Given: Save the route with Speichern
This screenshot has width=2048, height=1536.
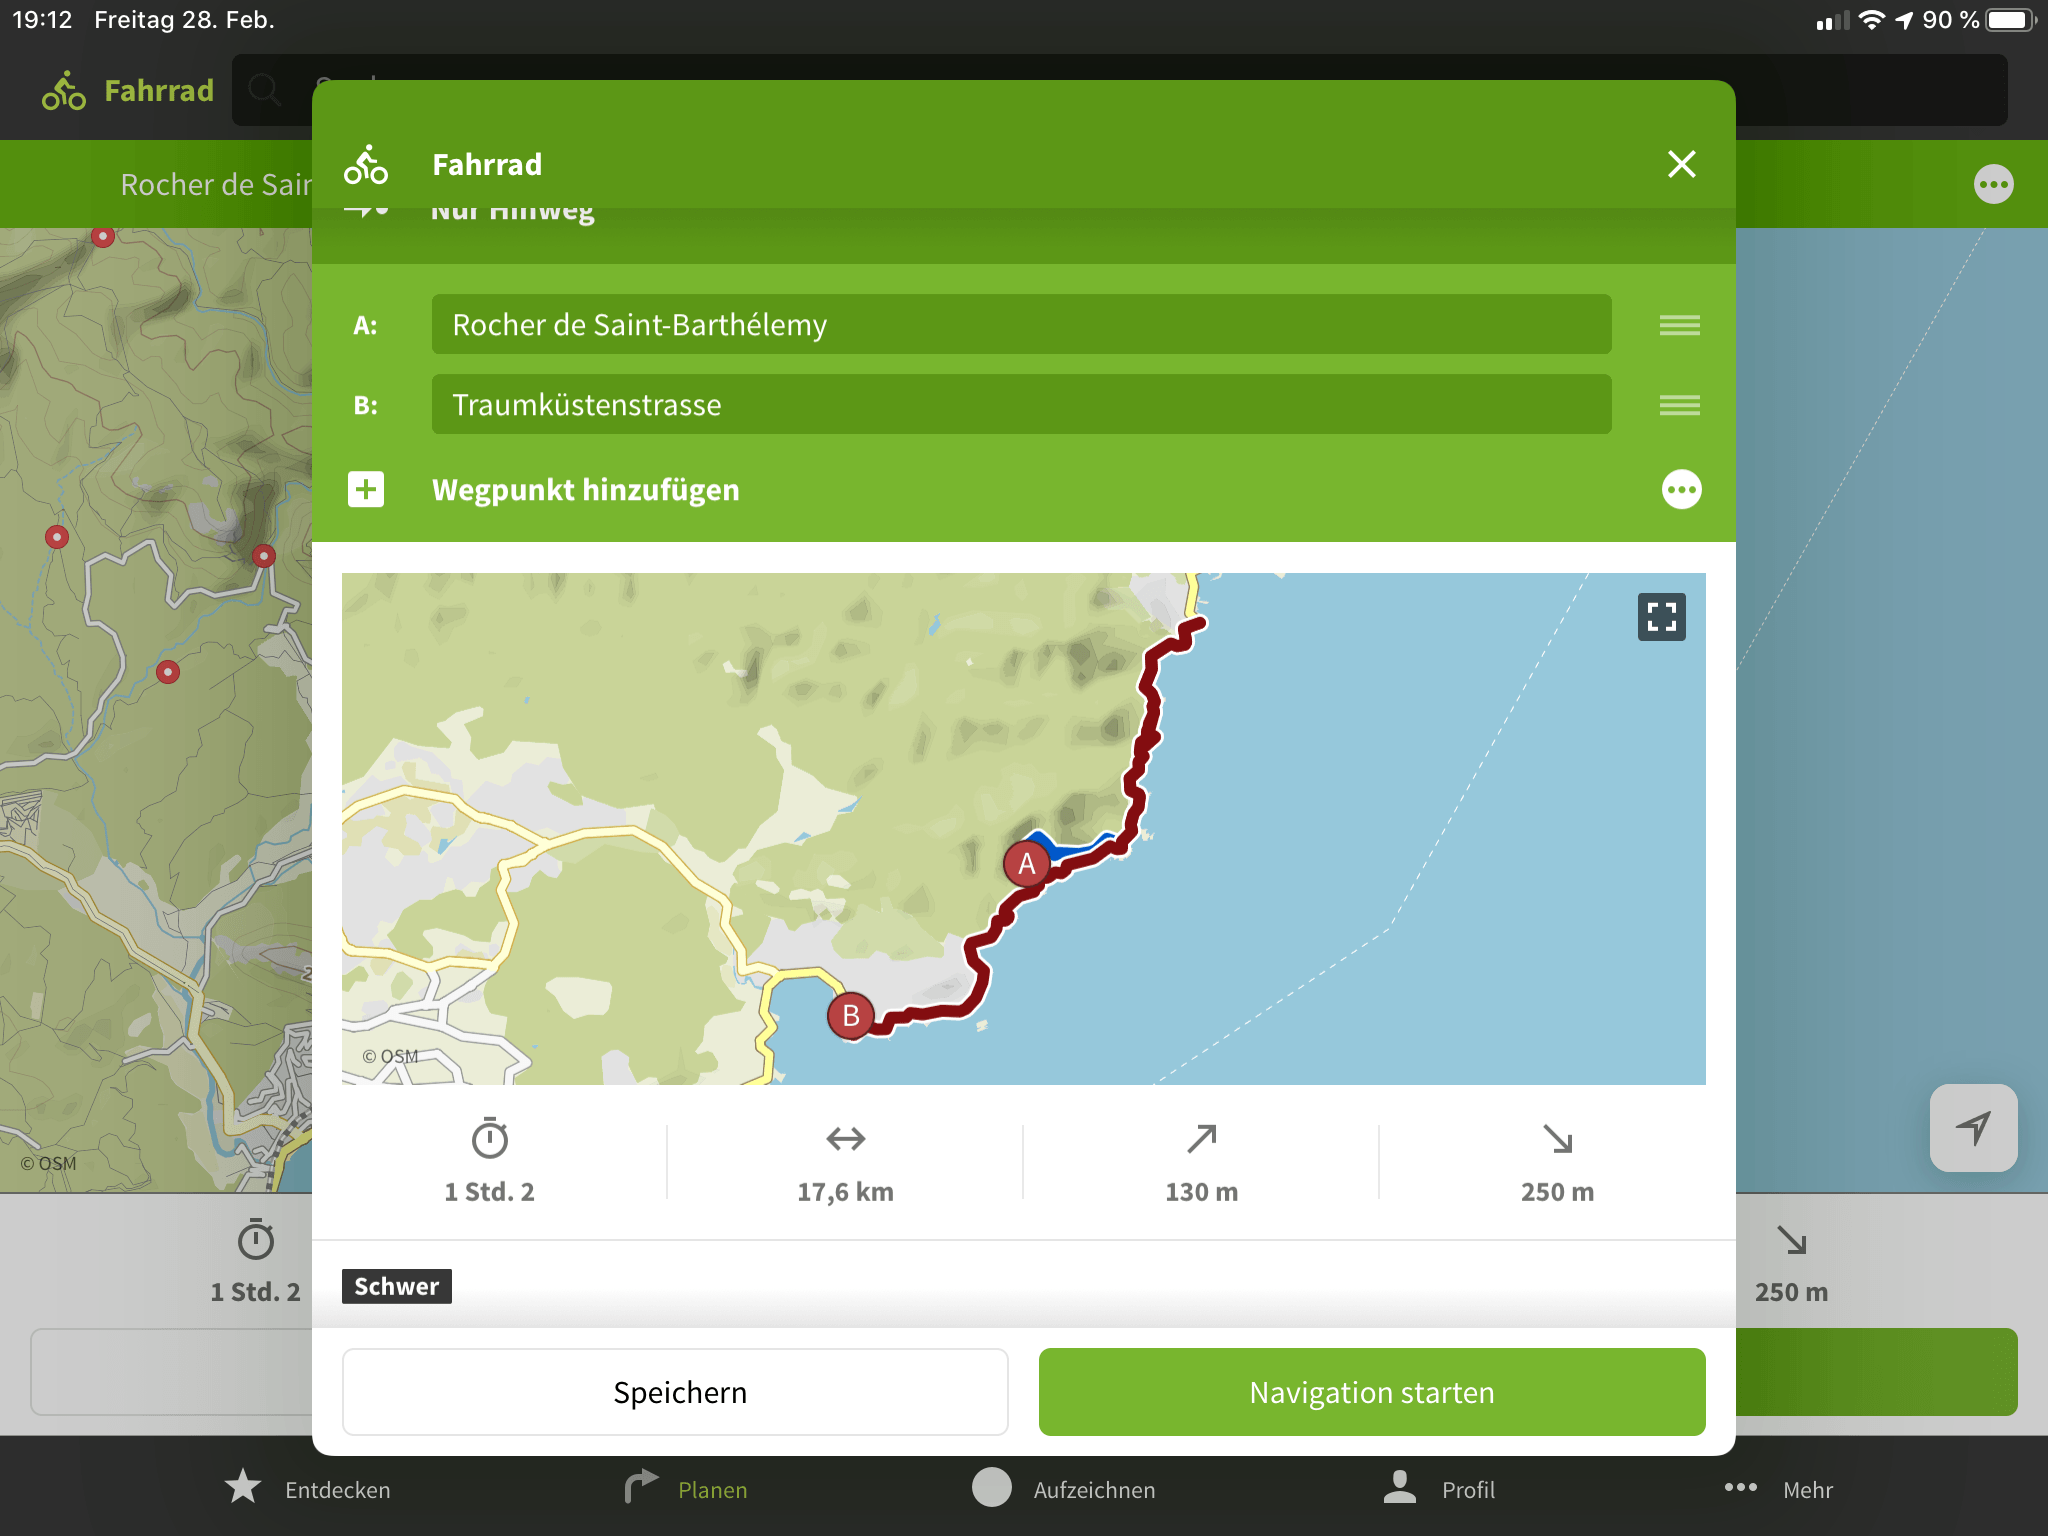Looking at the screenshot, I should pyautogui.click(x=675, y=1392).
